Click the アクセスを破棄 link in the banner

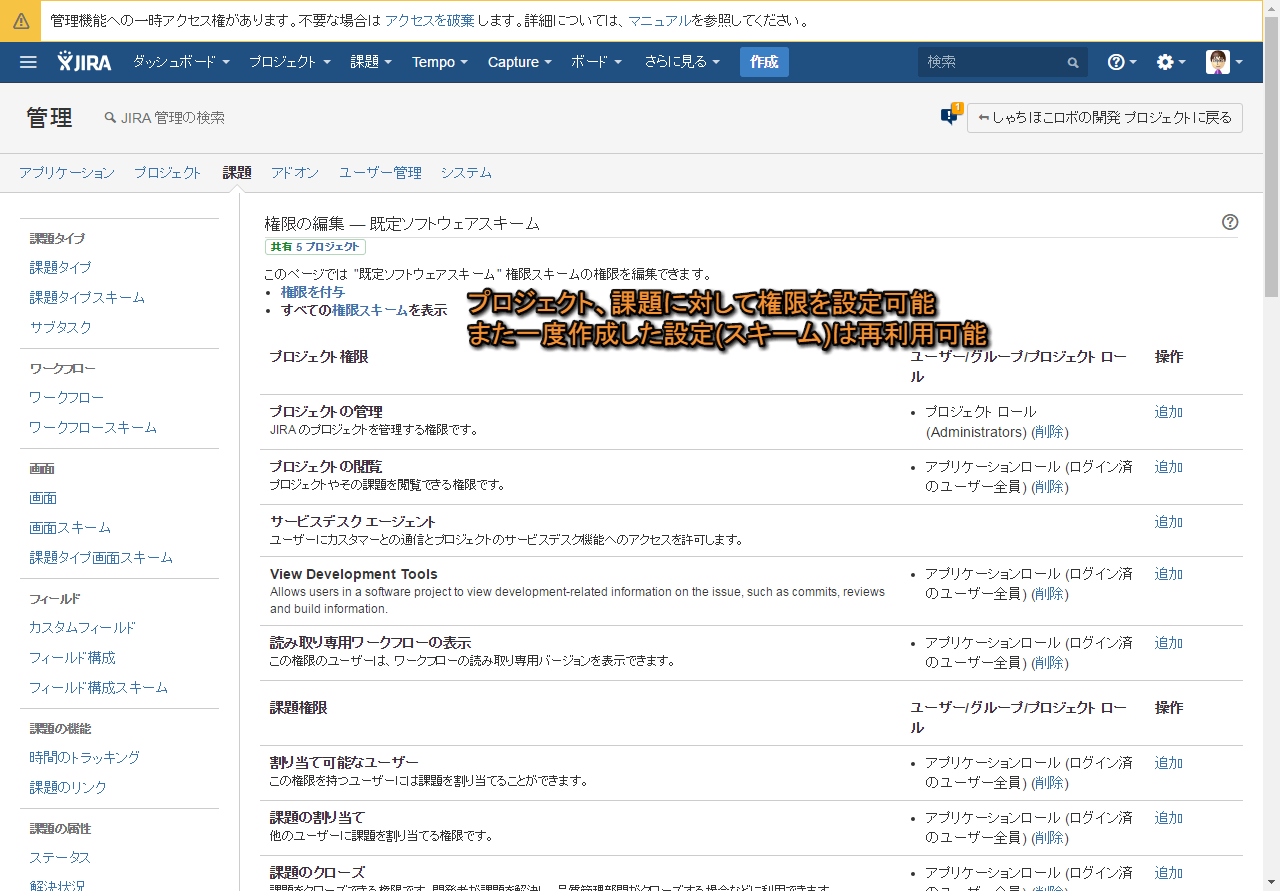tap(430, 20)
